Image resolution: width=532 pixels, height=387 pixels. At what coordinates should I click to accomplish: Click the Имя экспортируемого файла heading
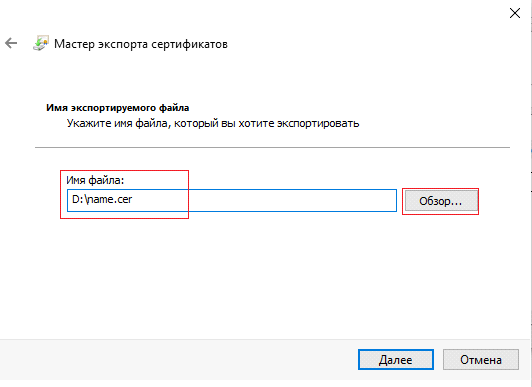click(x=118, y=108)
